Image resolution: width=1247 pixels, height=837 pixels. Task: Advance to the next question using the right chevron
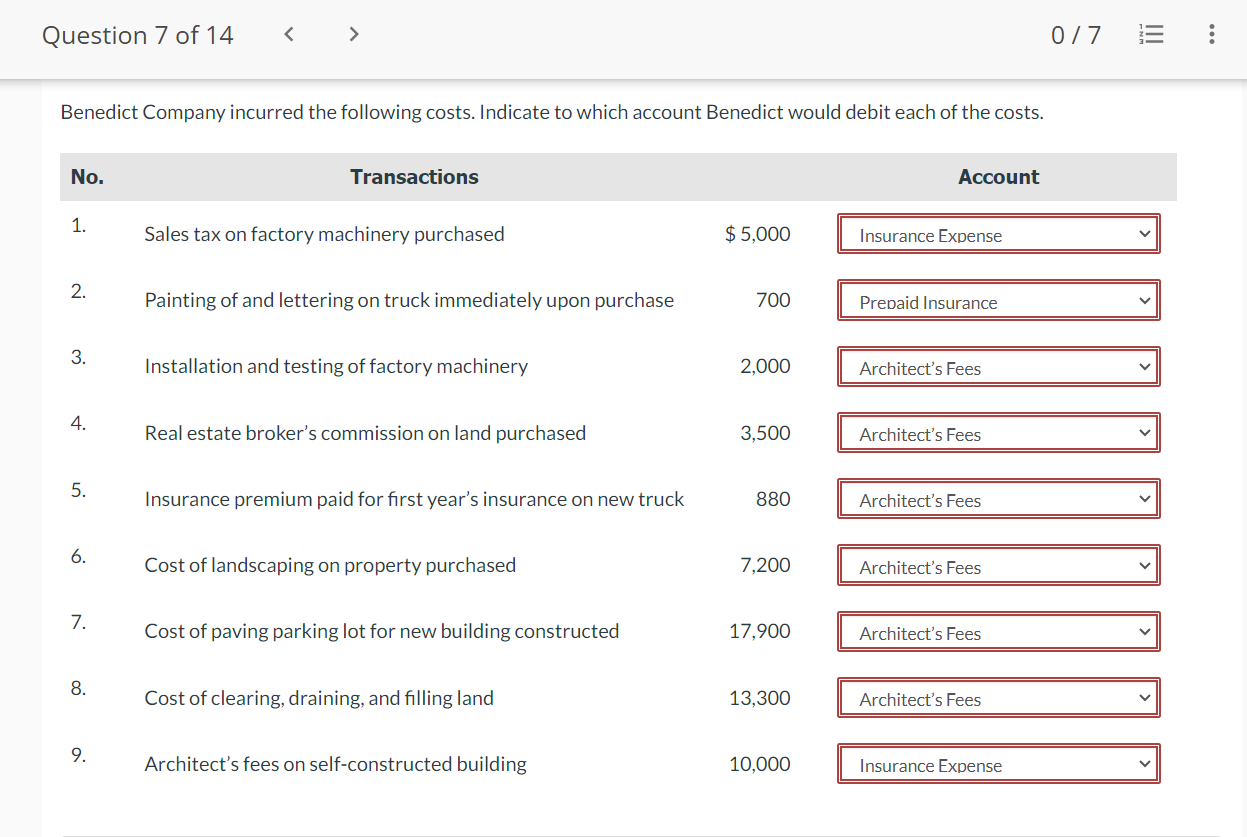(x=353, y=33)
